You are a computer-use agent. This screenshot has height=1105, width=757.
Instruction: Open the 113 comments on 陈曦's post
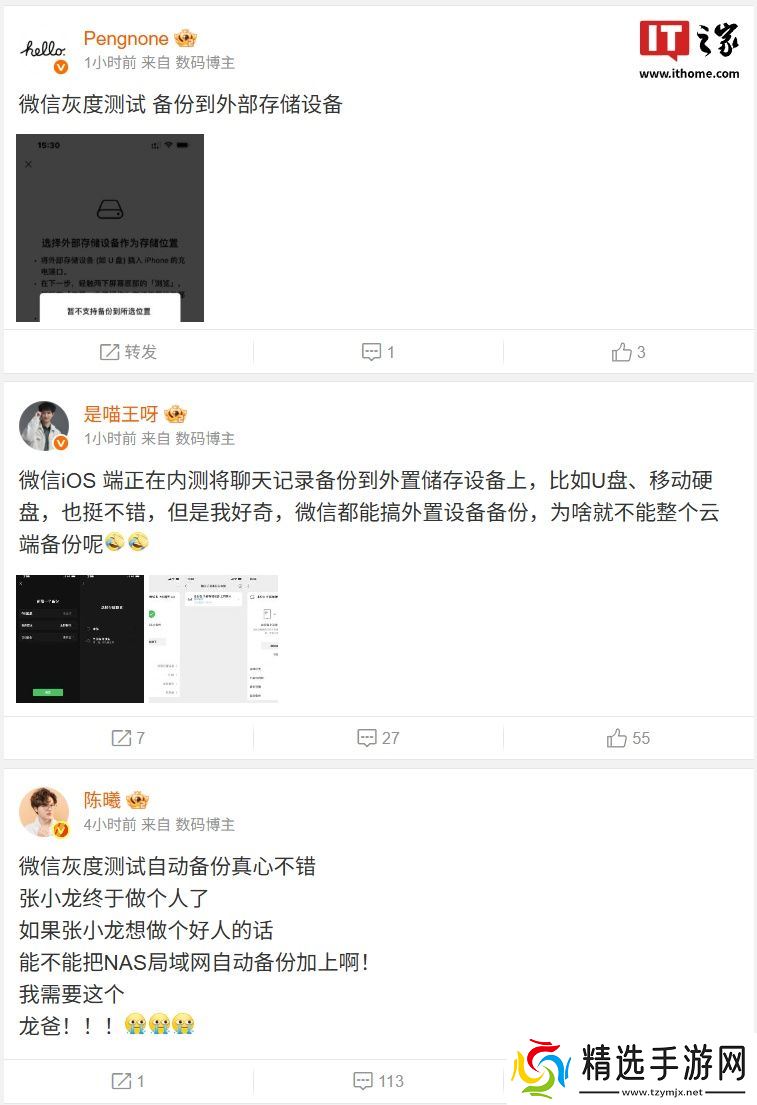point(378,1080)
